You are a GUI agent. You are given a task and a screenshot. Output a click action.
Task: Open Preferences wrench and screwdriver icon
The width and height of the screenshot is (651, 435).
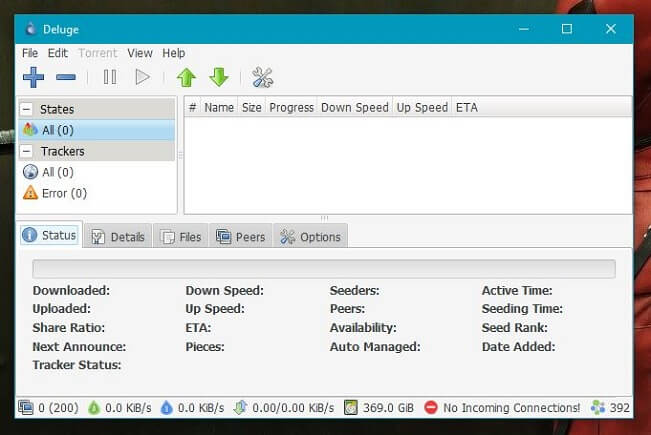coord(262,78)
